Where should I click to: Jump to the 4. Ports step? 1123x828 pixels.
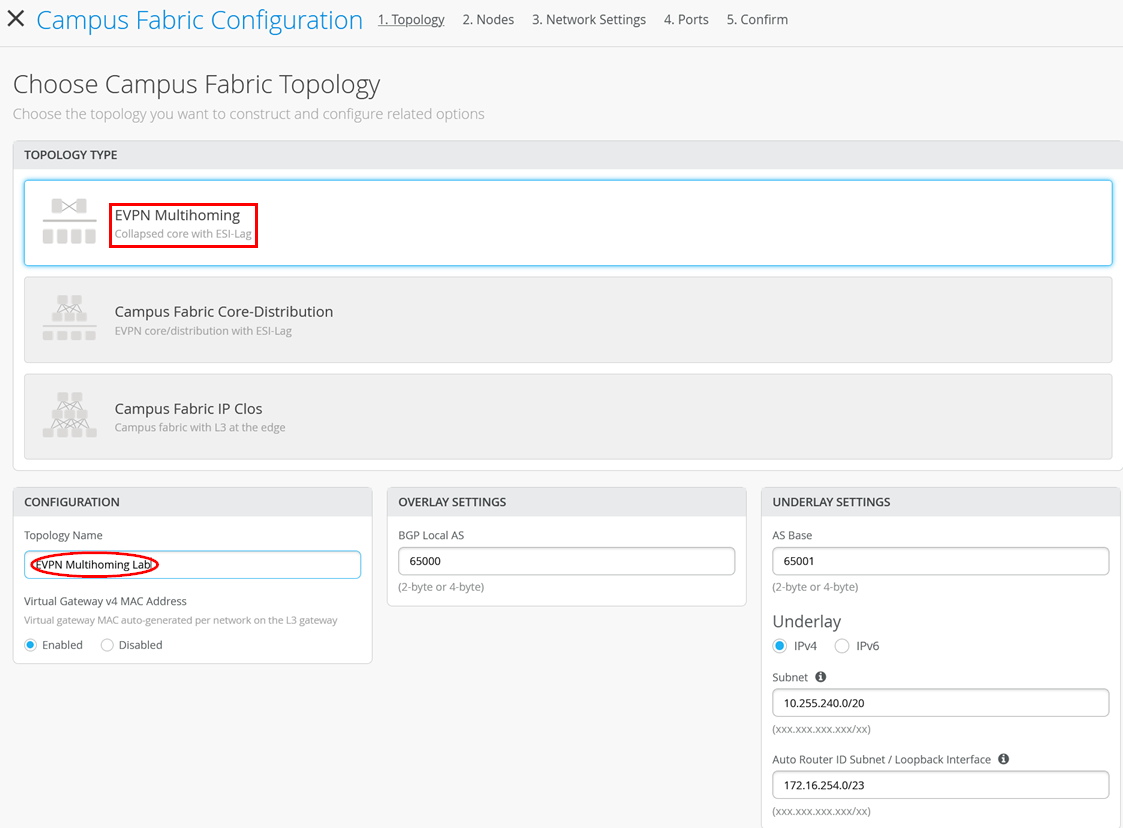point(686,19)
